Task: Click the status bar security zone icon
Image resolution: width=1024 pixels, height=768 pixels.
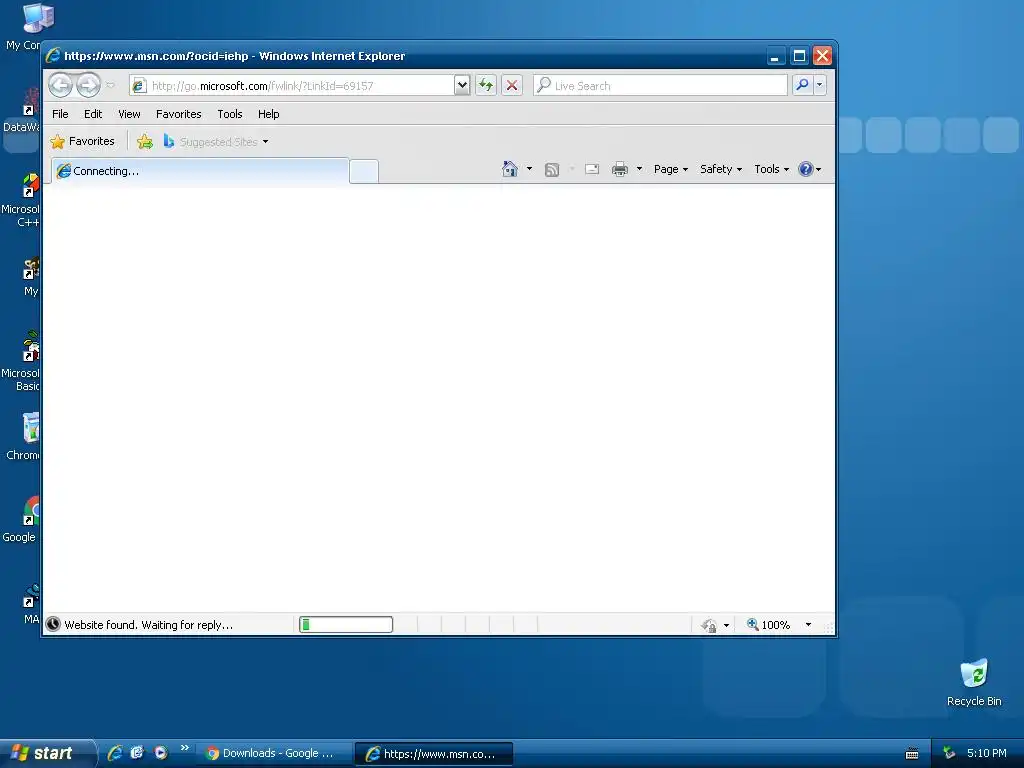Action: [x=709, y=625]
